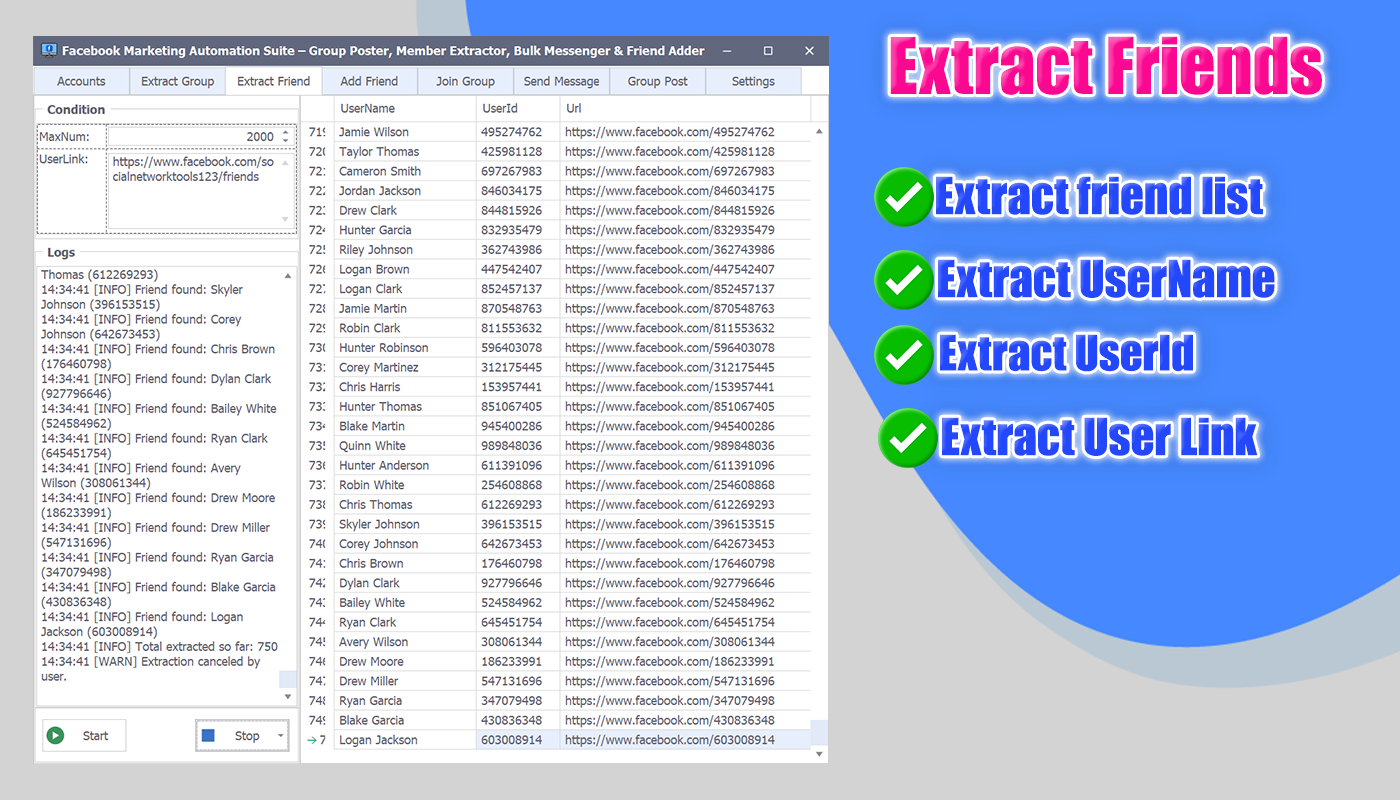Select the Taylor Thomas row
The height and width of the screenshot is (800, 1400).
coord(556,152)
